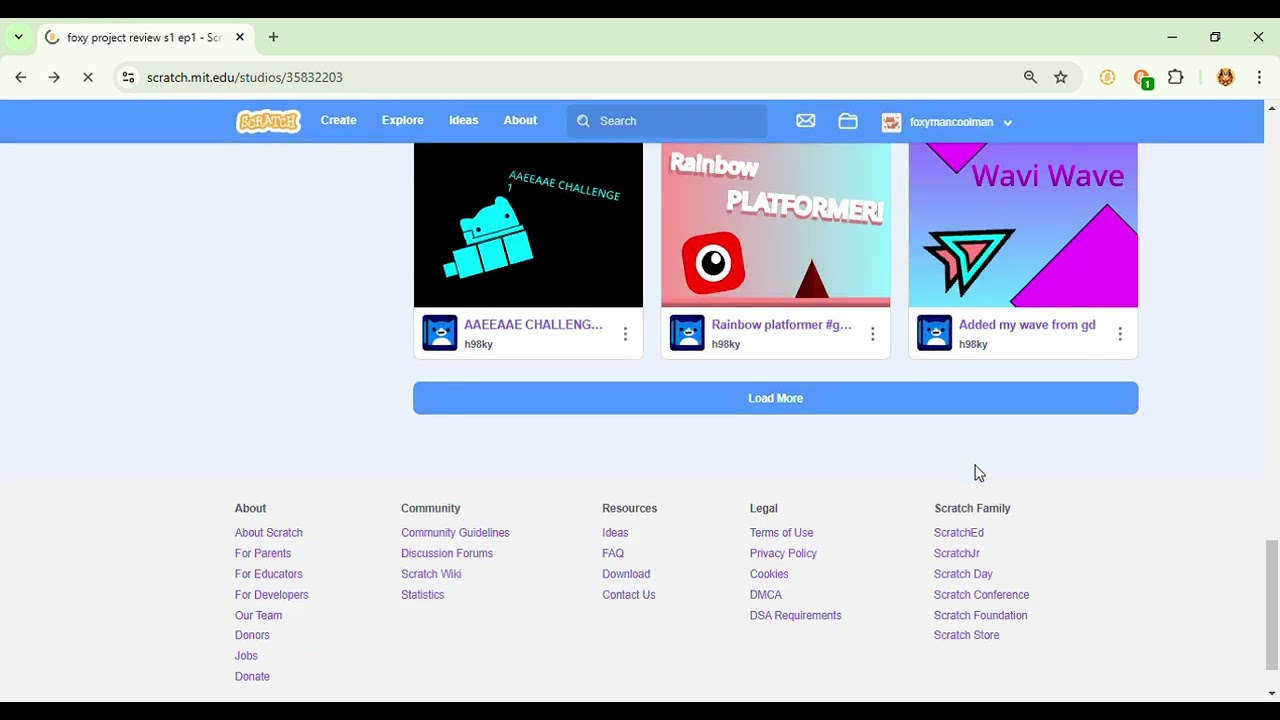Open the Chrome three-dot menu
The height and width of the screenshot is (720, 1280).
coord(1259,77)
